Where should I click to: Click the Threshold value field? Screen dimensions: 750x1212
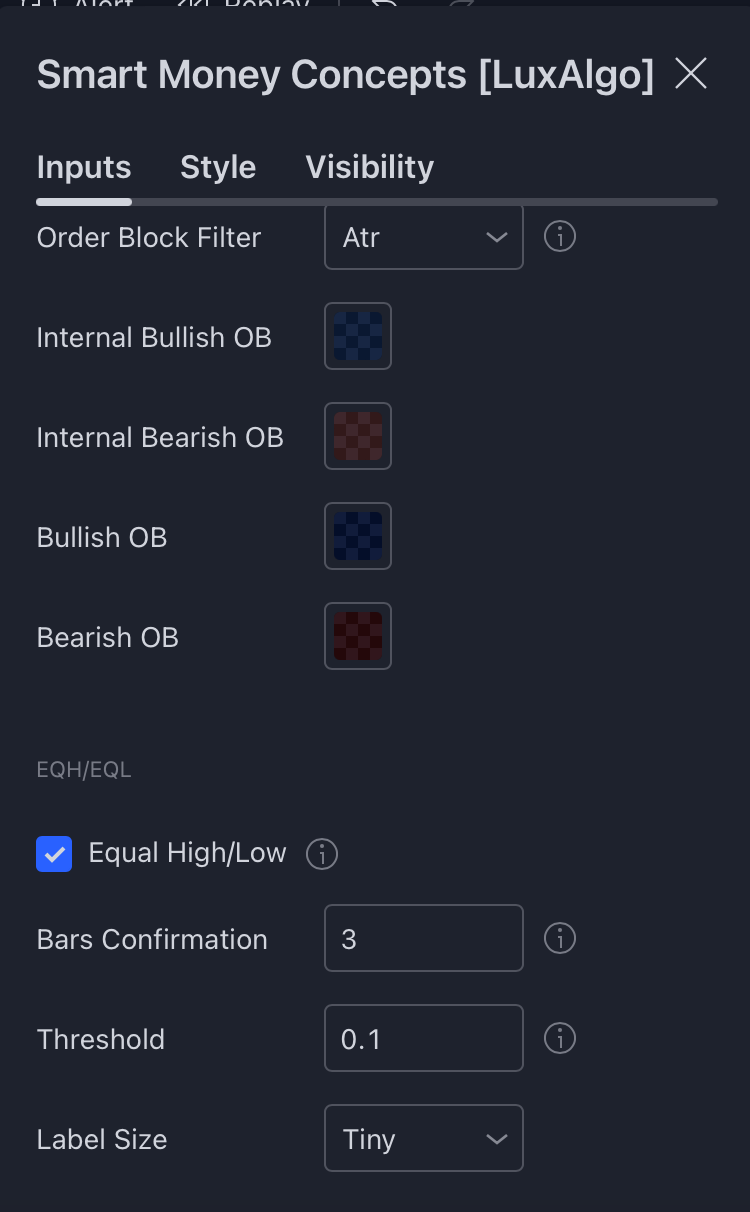point(423,1038)
